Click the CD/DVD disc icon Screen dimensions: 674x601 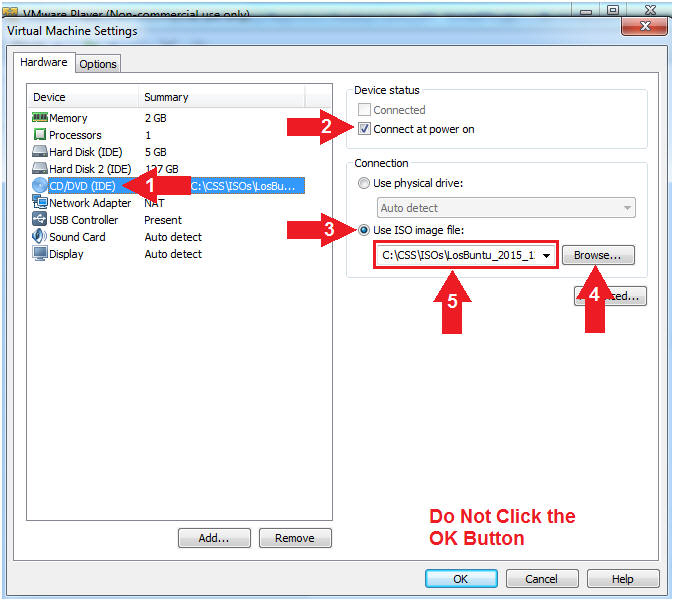coord(40,185)
